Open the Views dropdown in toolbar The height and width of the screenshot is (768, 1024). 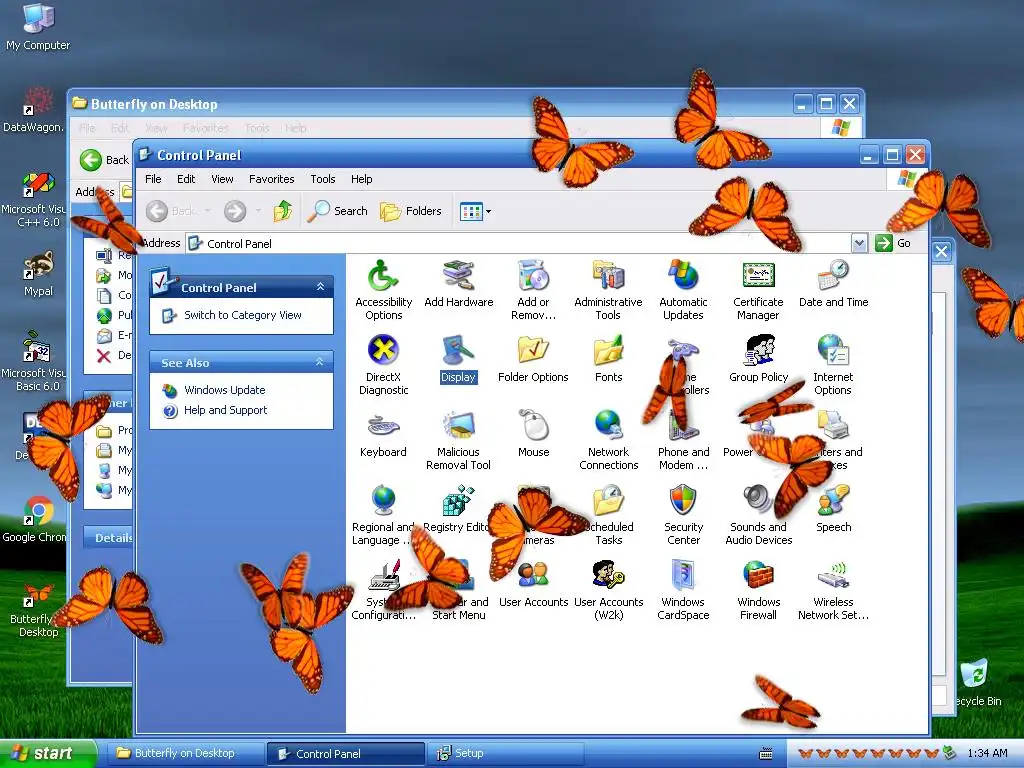[x=475, y=211]
